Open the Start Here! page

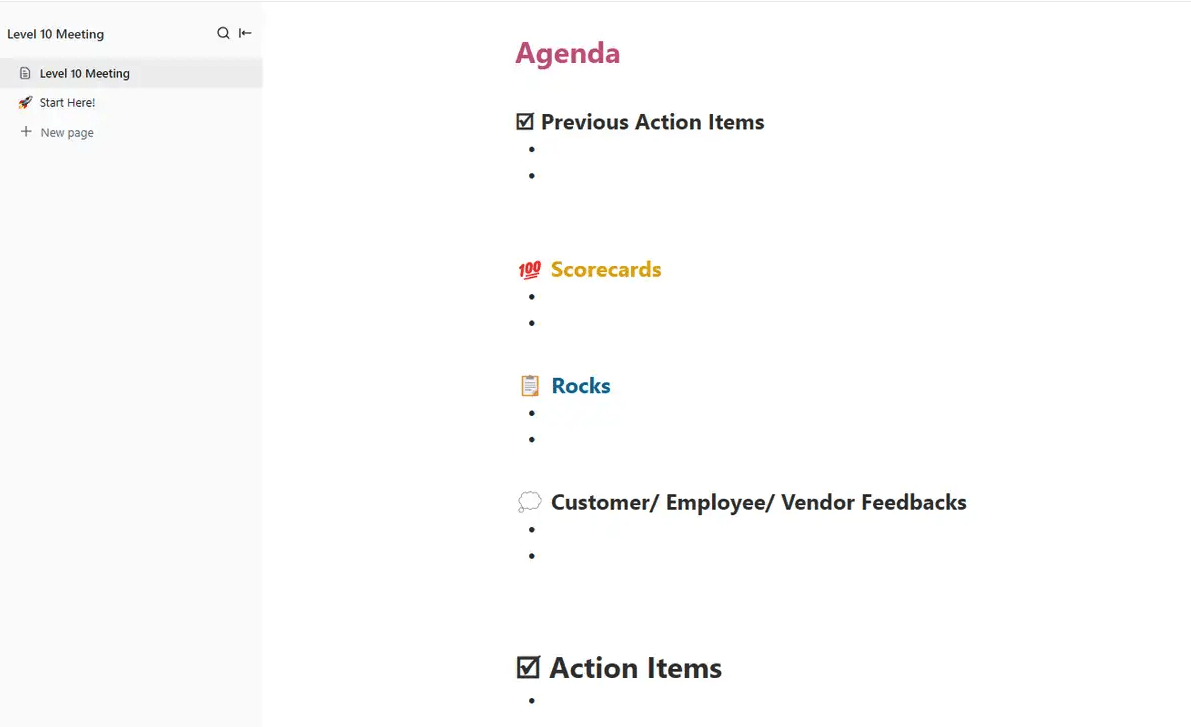click(x=66, y=102)
